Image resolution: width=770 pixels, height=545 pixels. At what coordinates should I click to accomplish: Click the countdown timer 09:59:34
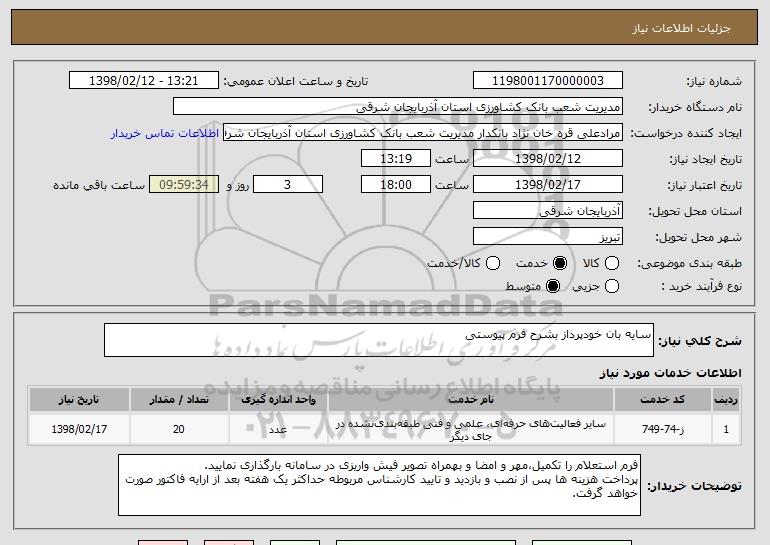(184, 184)
